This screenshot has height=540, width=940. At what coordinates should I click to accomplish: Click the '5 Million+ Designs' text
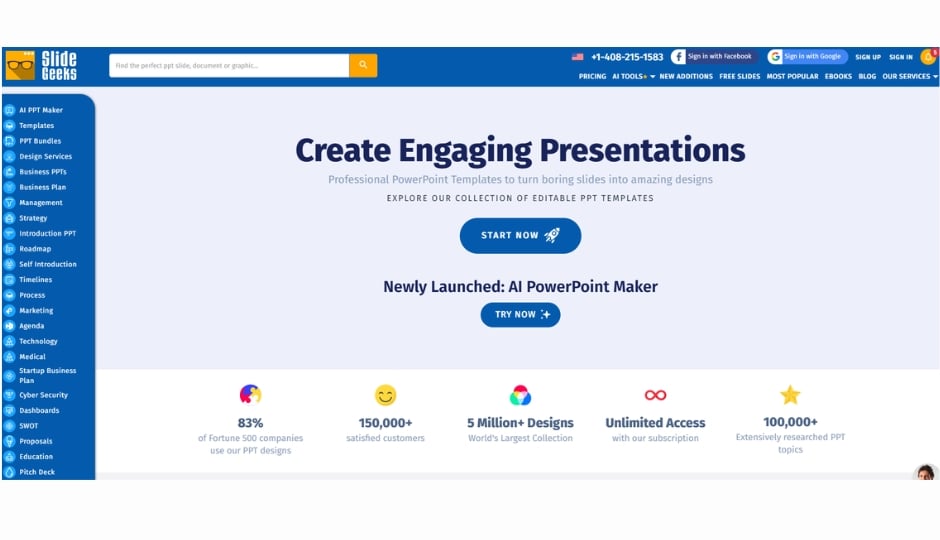click(520, 423)
